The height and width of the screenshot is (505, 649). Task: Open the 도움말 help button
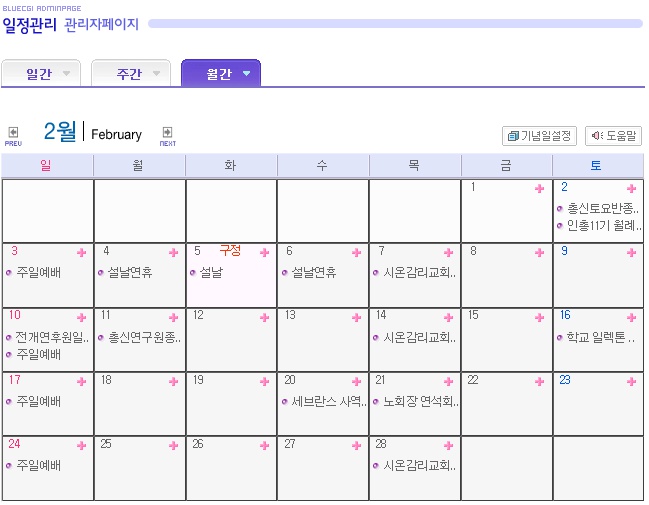(613, 136)
